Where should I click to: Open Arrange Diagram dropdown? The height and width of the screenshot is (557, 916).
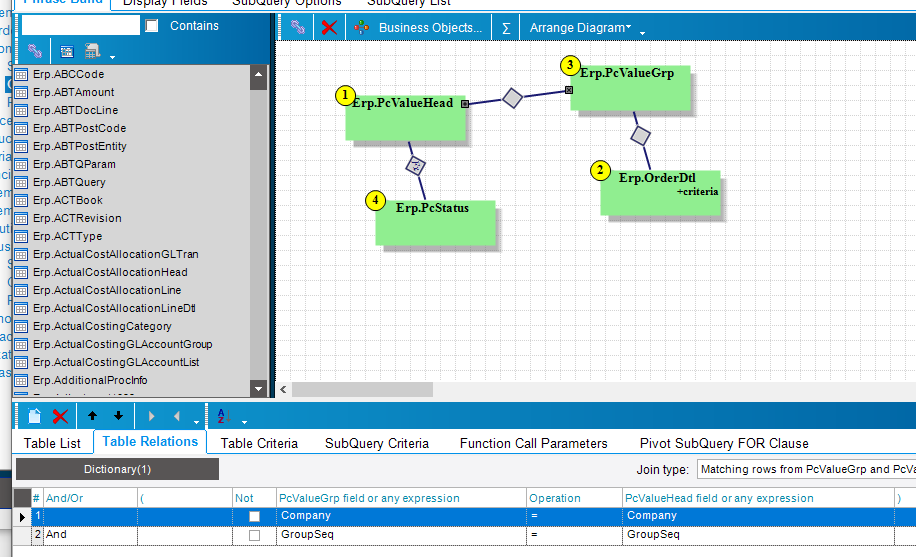580,27
